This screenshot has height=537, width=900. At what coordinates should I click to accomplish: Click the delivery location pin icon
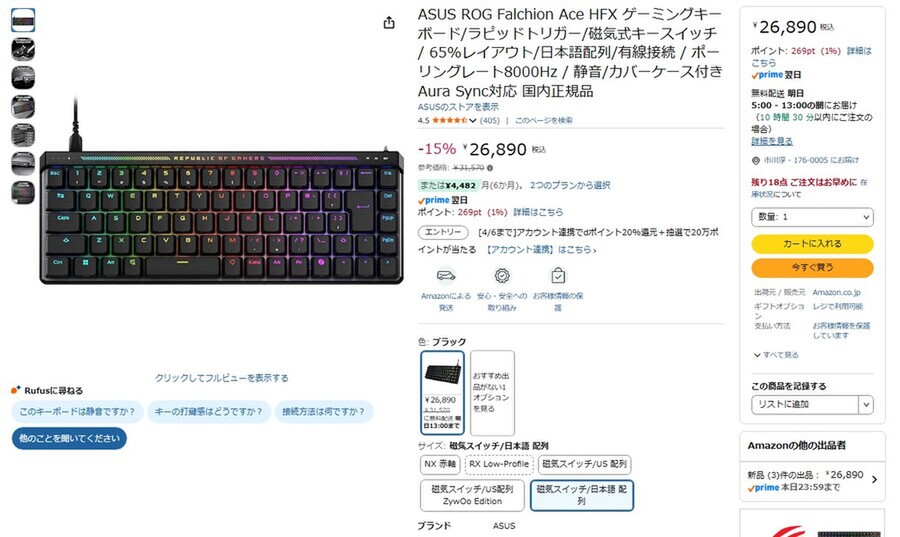[x=755, y=161]
